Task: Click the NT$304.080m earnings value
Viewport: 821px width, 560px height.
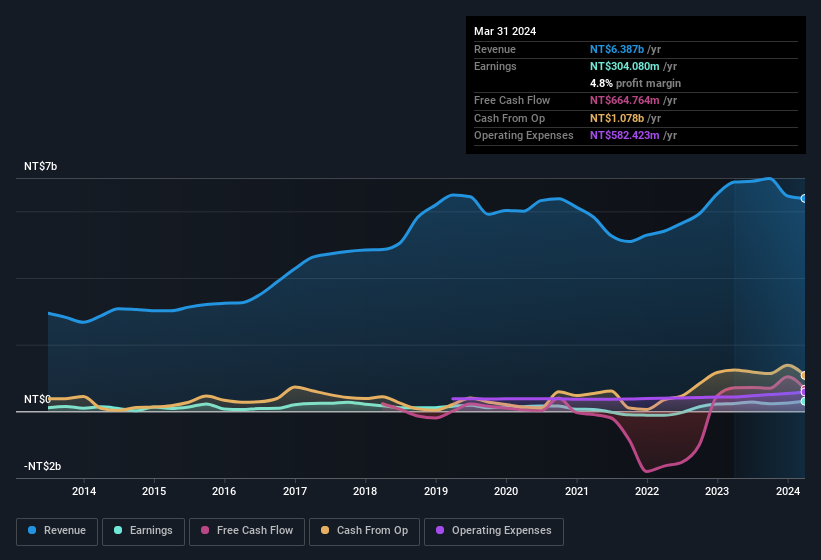Action: (625, 66)
